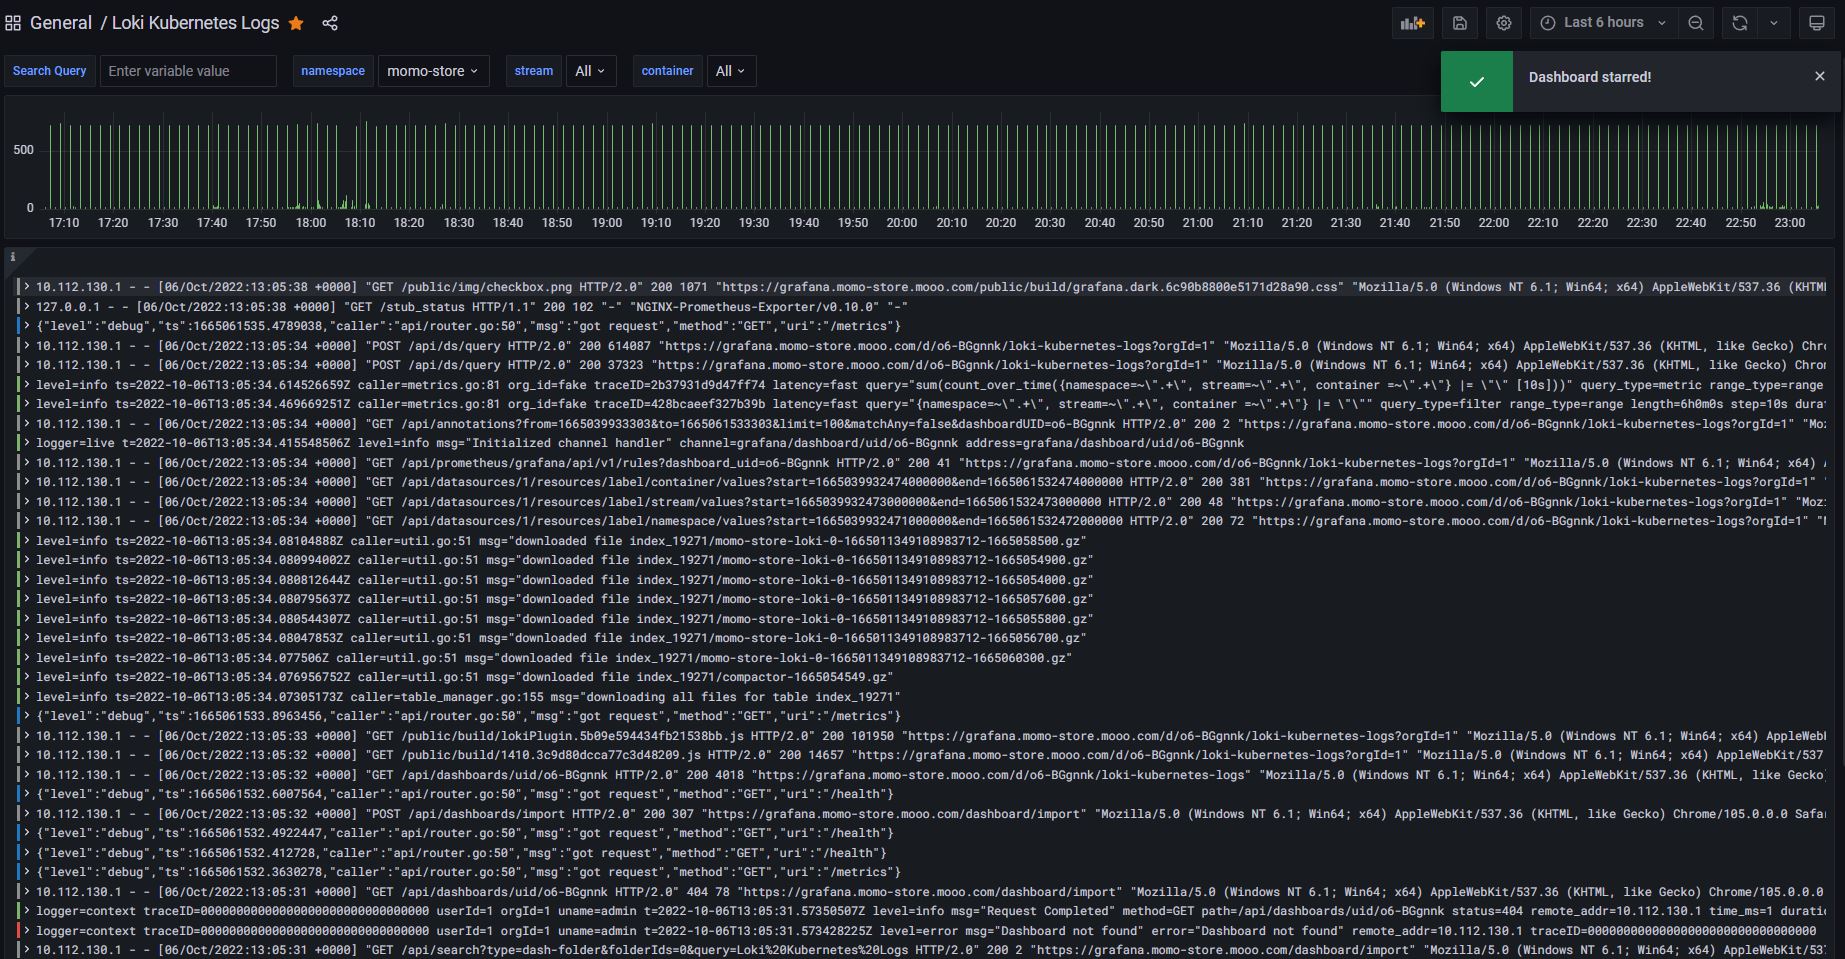1845x959 pixels.
Task: Open the dashboard share icon
Action: tap(329, 23)
